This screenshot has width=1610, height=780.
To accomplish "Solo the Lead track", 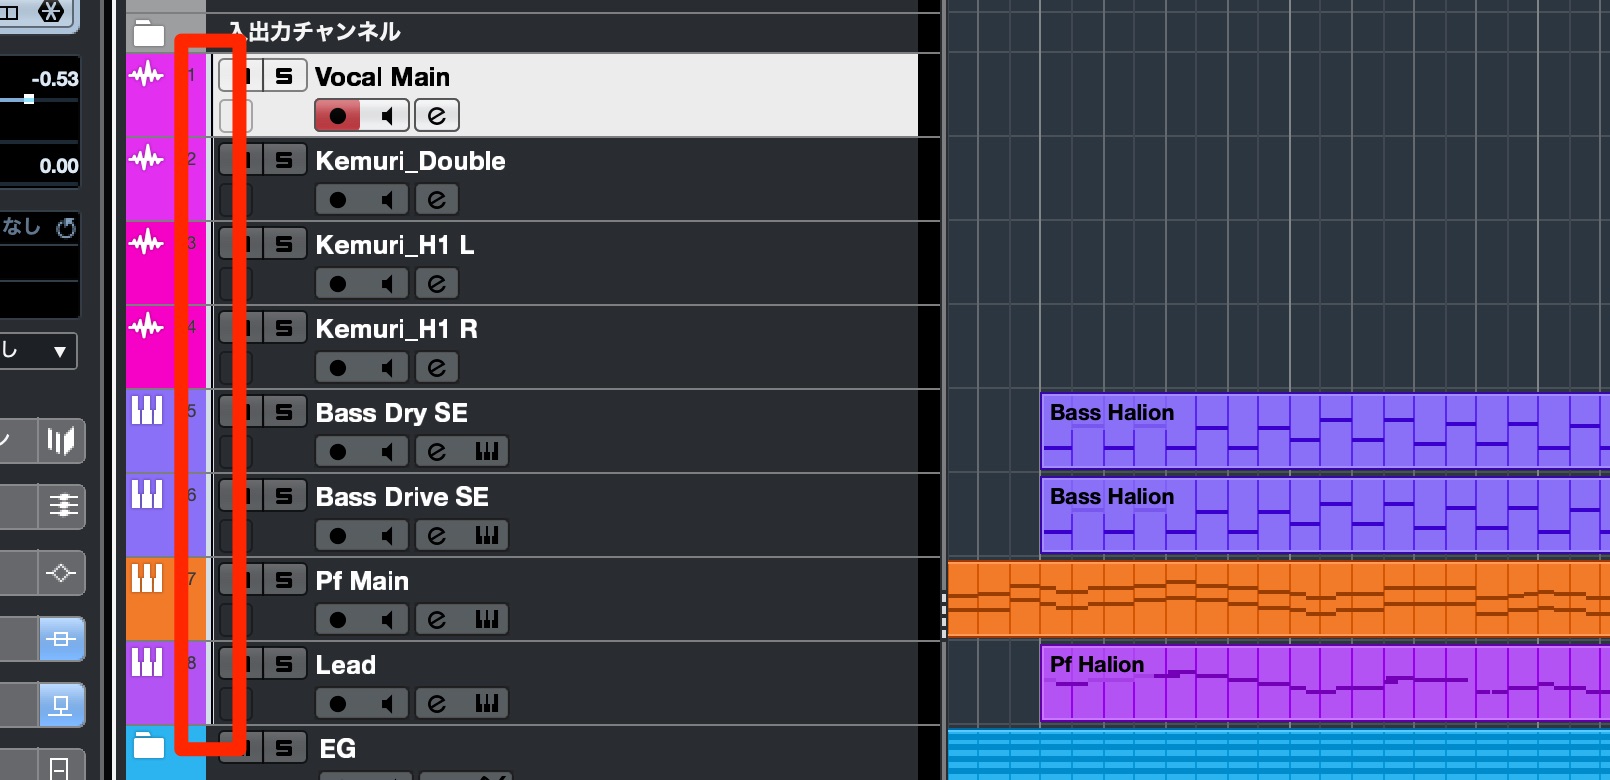I will [285, 664].
